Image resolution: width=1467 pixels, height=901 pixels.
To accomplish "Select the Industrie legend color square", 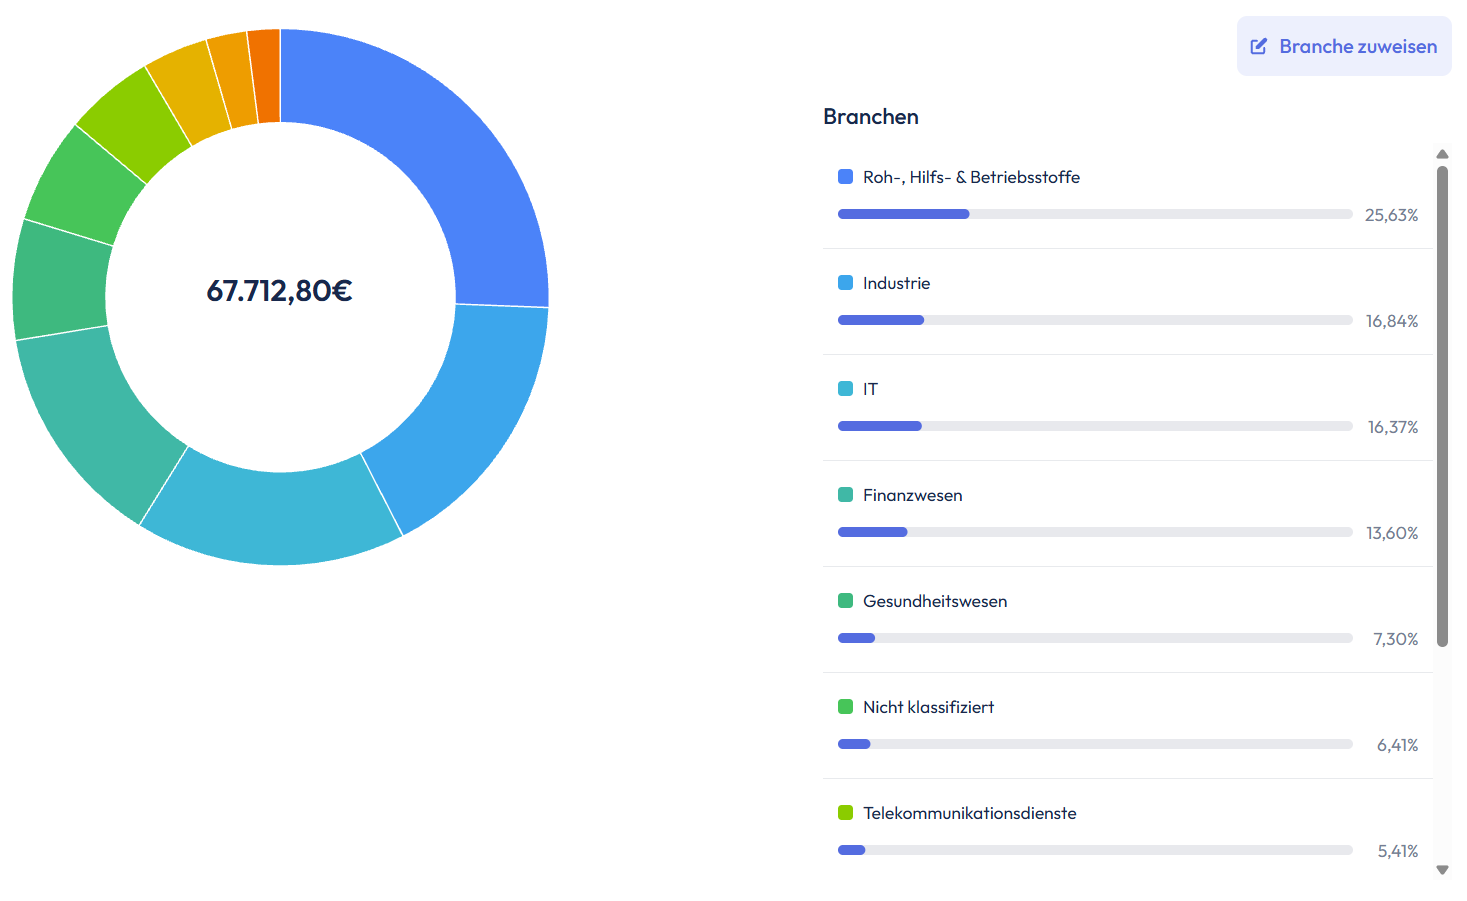I will click(x=845, y=283).
